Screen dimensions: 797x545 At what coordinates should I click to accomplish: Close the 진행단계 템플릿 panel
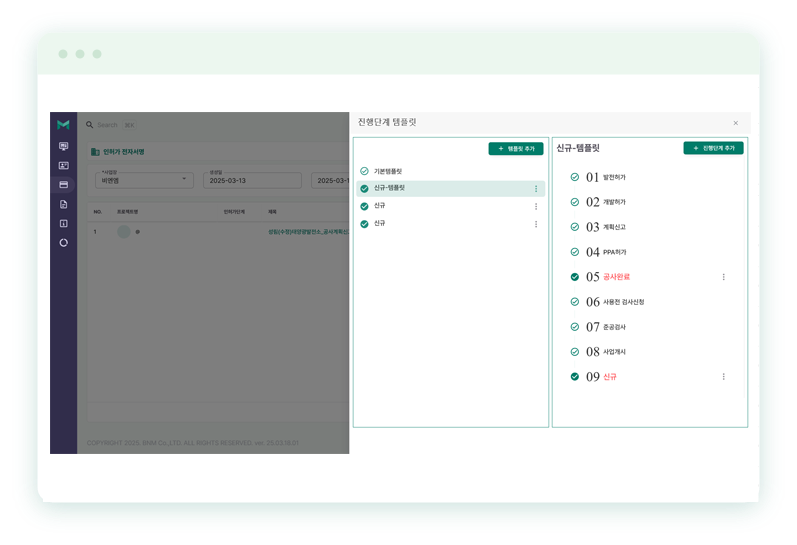735,123
